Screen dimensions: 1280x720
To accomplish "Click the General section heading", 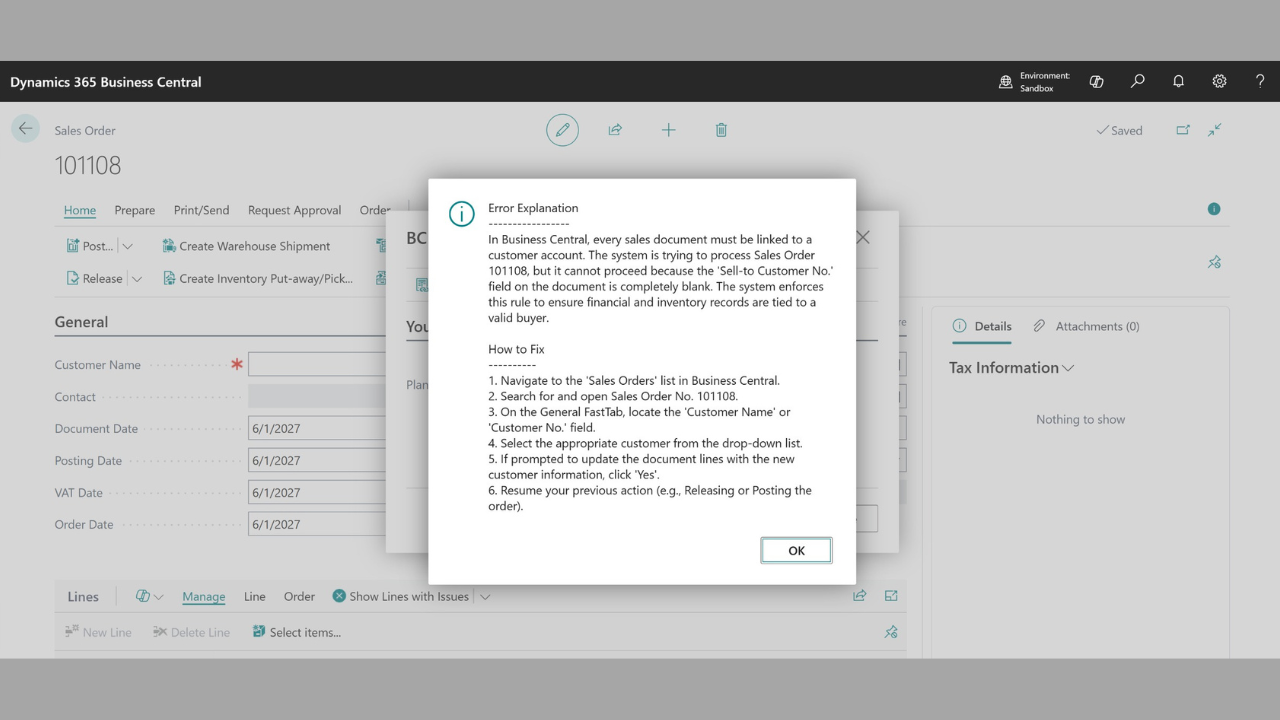I will coord(81,322).
